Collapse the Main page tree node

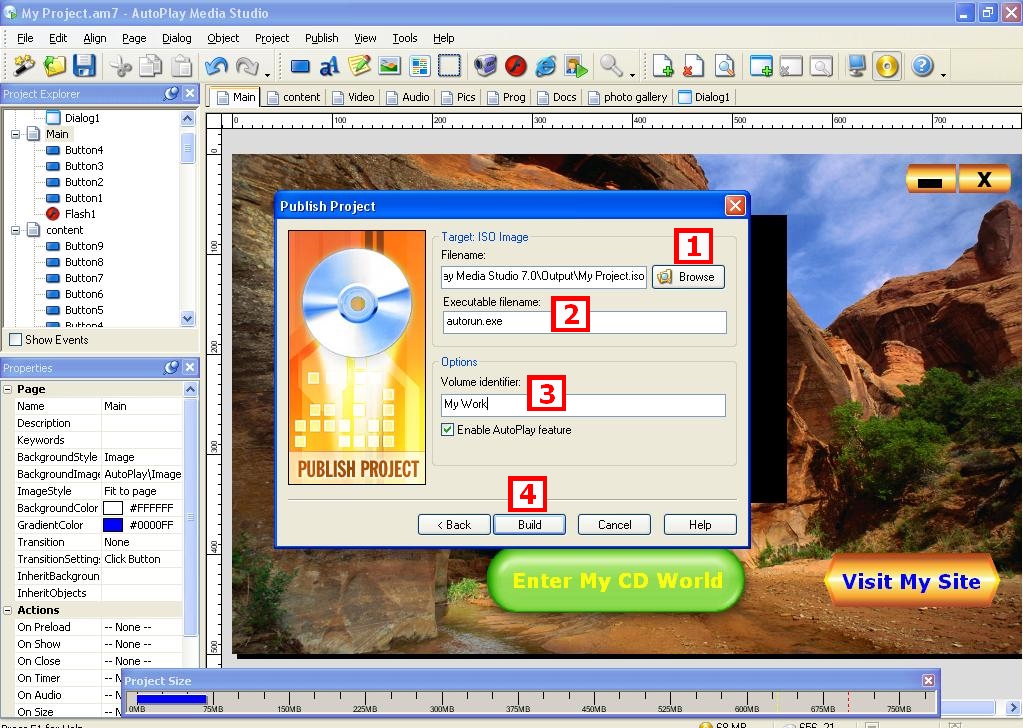tap(16, 134)
